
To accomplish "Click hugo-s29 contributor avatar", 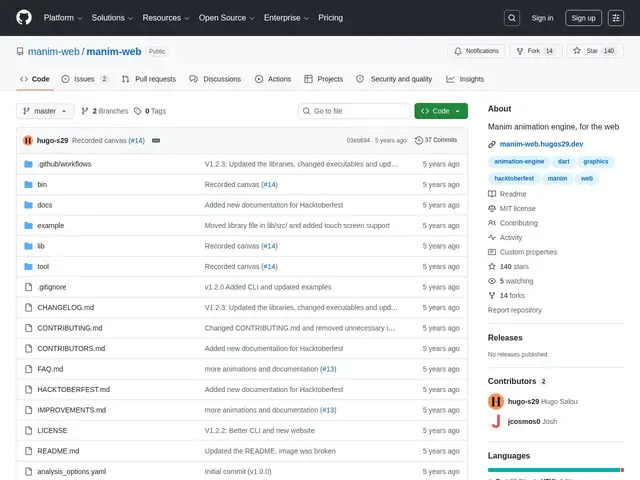I will 496,402.
